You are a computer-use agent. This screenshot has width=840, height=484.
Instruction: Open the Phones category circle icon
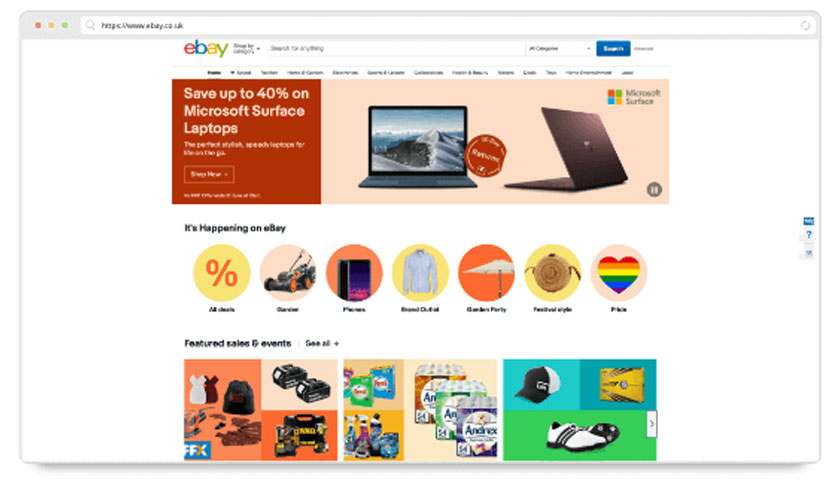pos(354,272)
